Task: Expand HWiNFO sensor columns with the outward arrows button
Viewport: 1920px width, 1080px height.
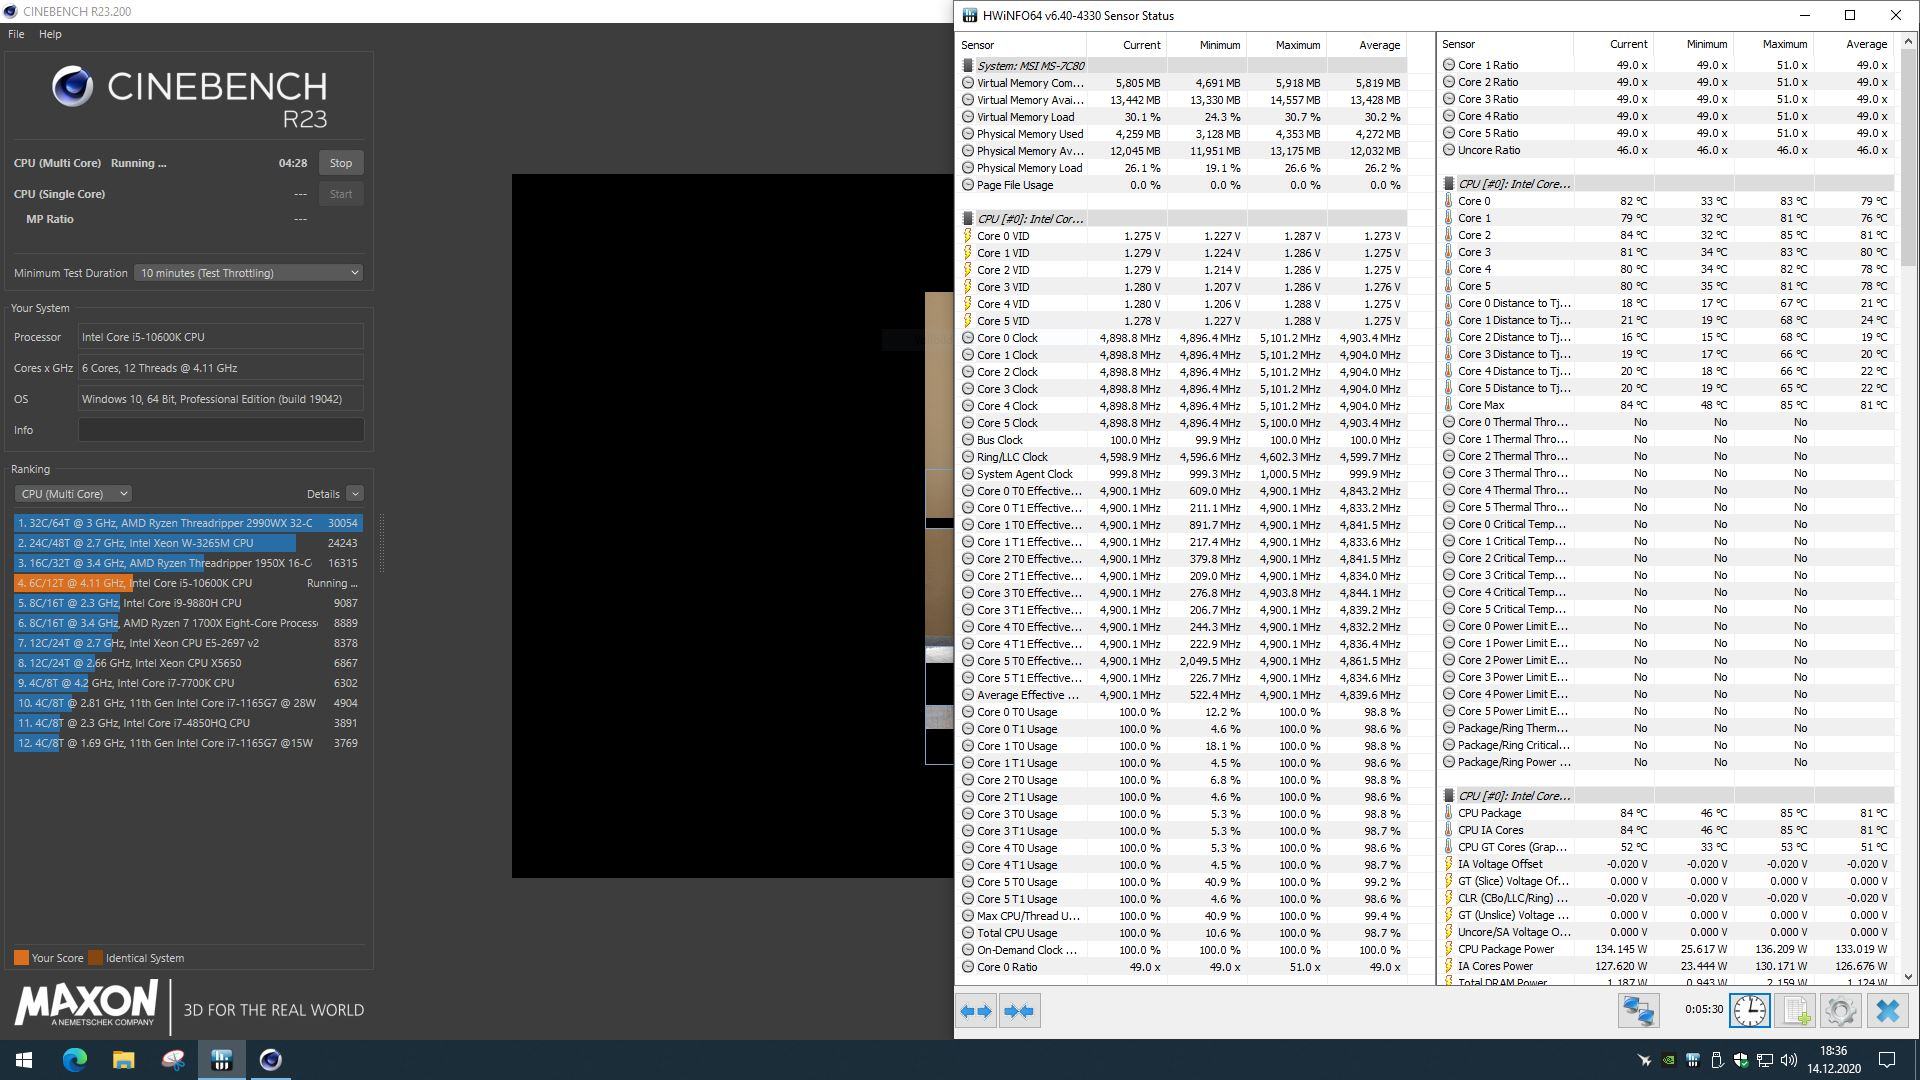Action: point(976,1011)
